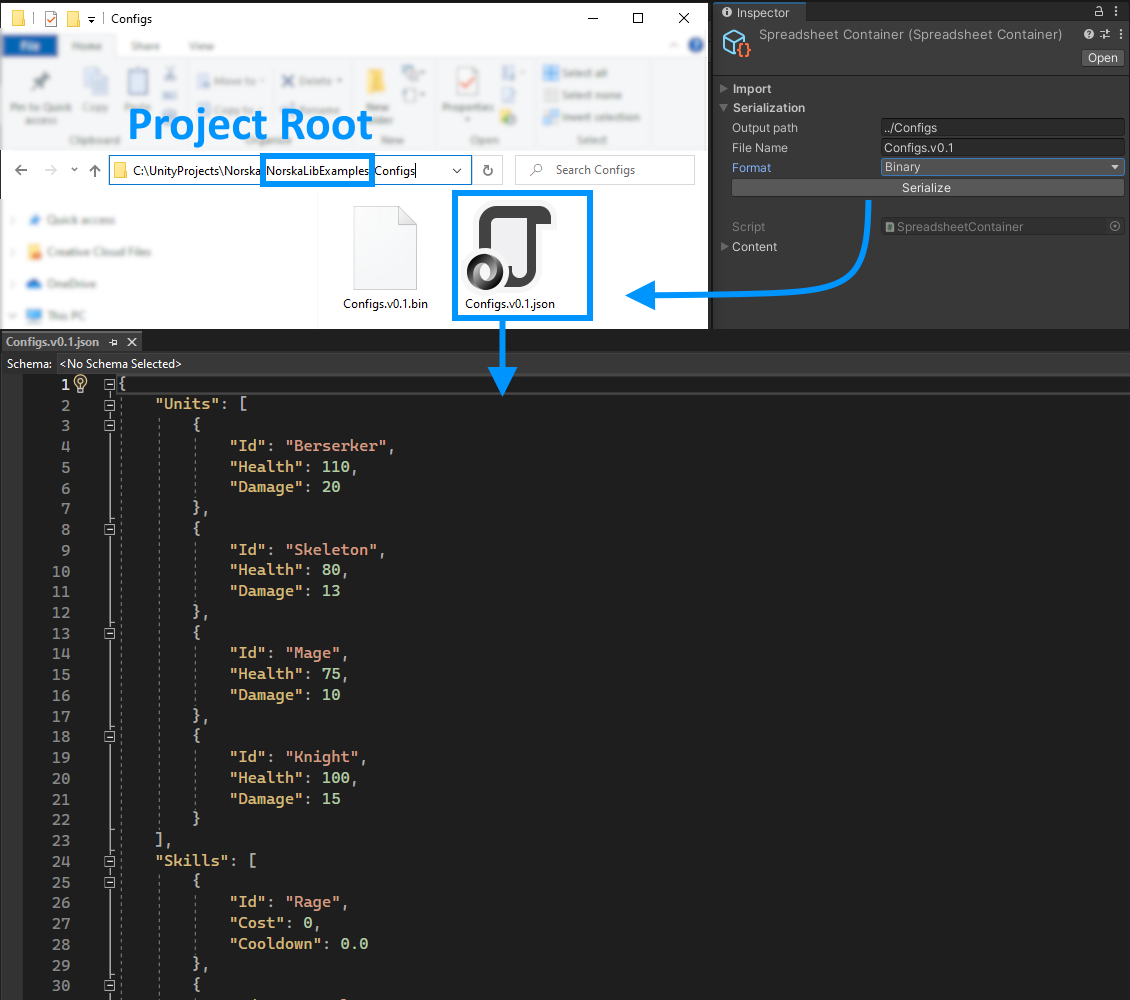Viewport: 1130px width, 1000px height.
Task: Pin the Configs.v0.1.json editor tab
Action: point(113,342)
